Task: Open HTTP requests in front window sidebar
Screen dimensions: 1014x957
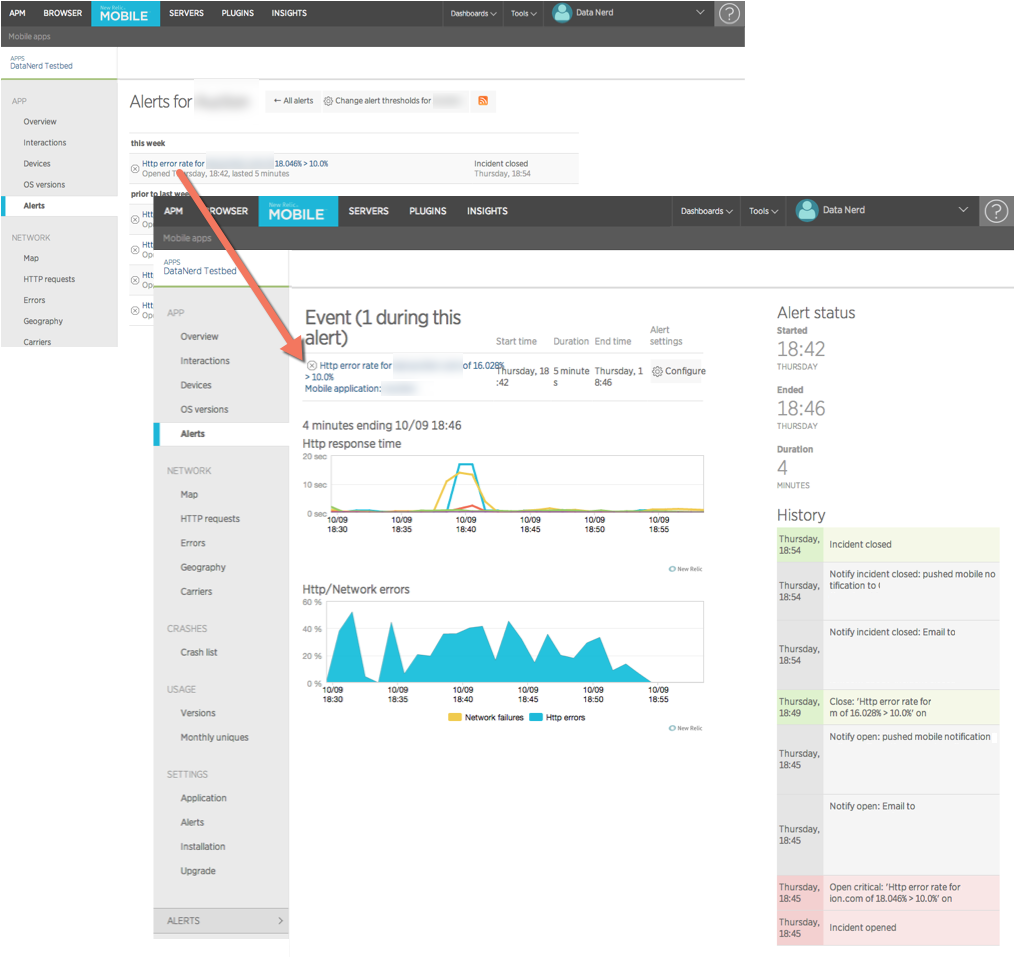Action: tap(210, 519)
